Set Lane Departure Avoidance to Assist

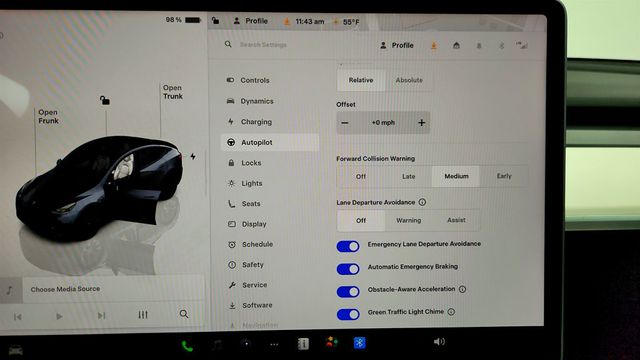coord(456,220)
